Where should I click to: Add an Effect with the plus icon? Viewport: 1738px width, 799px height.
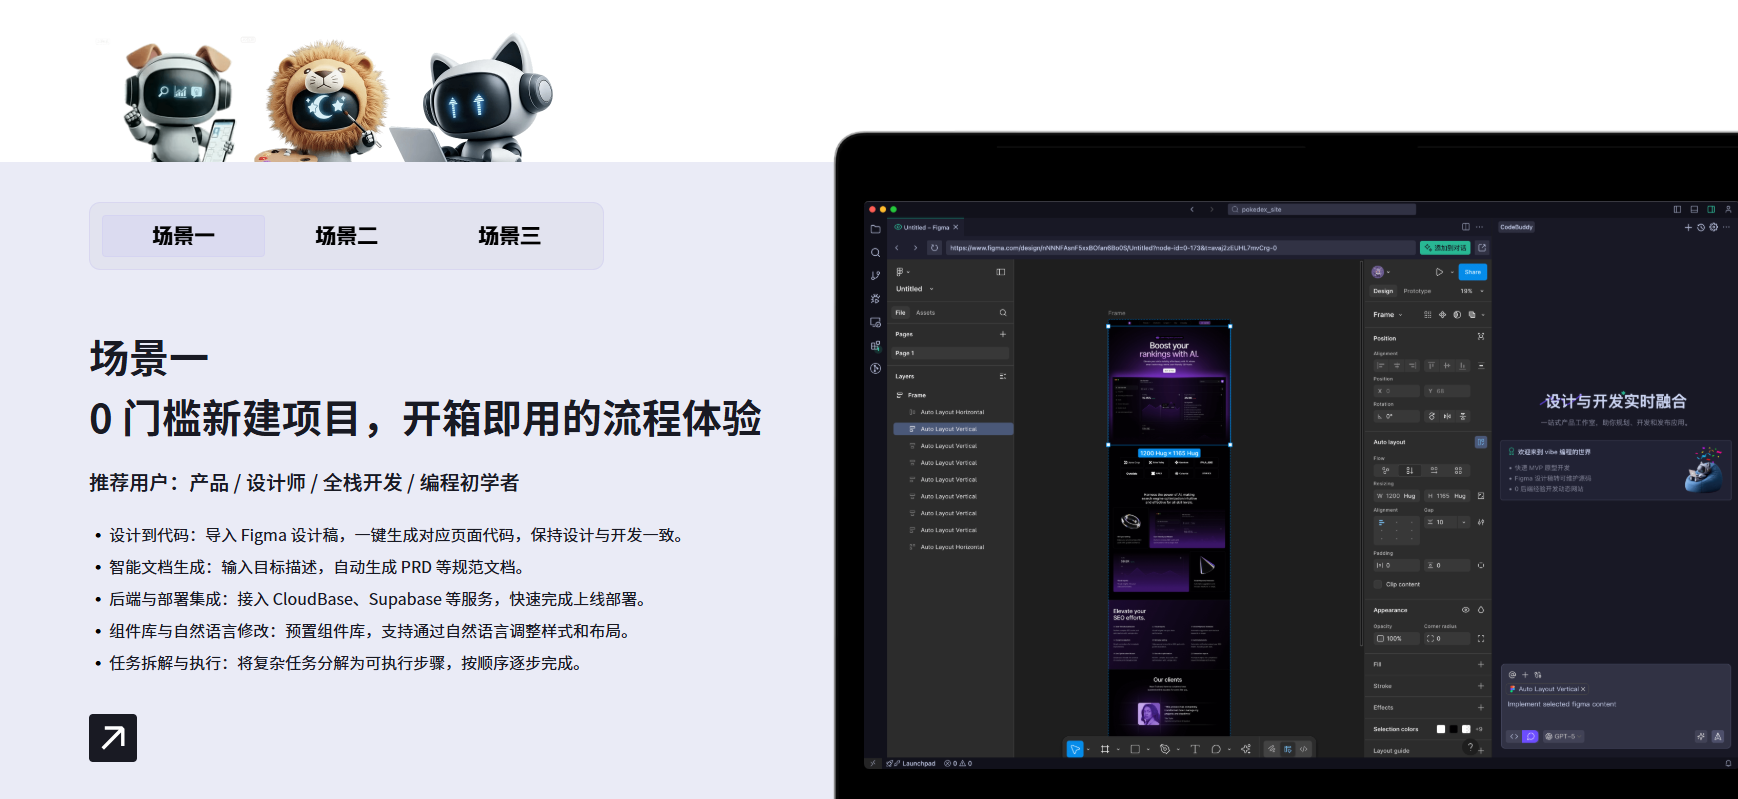(x=1481, y=707)
